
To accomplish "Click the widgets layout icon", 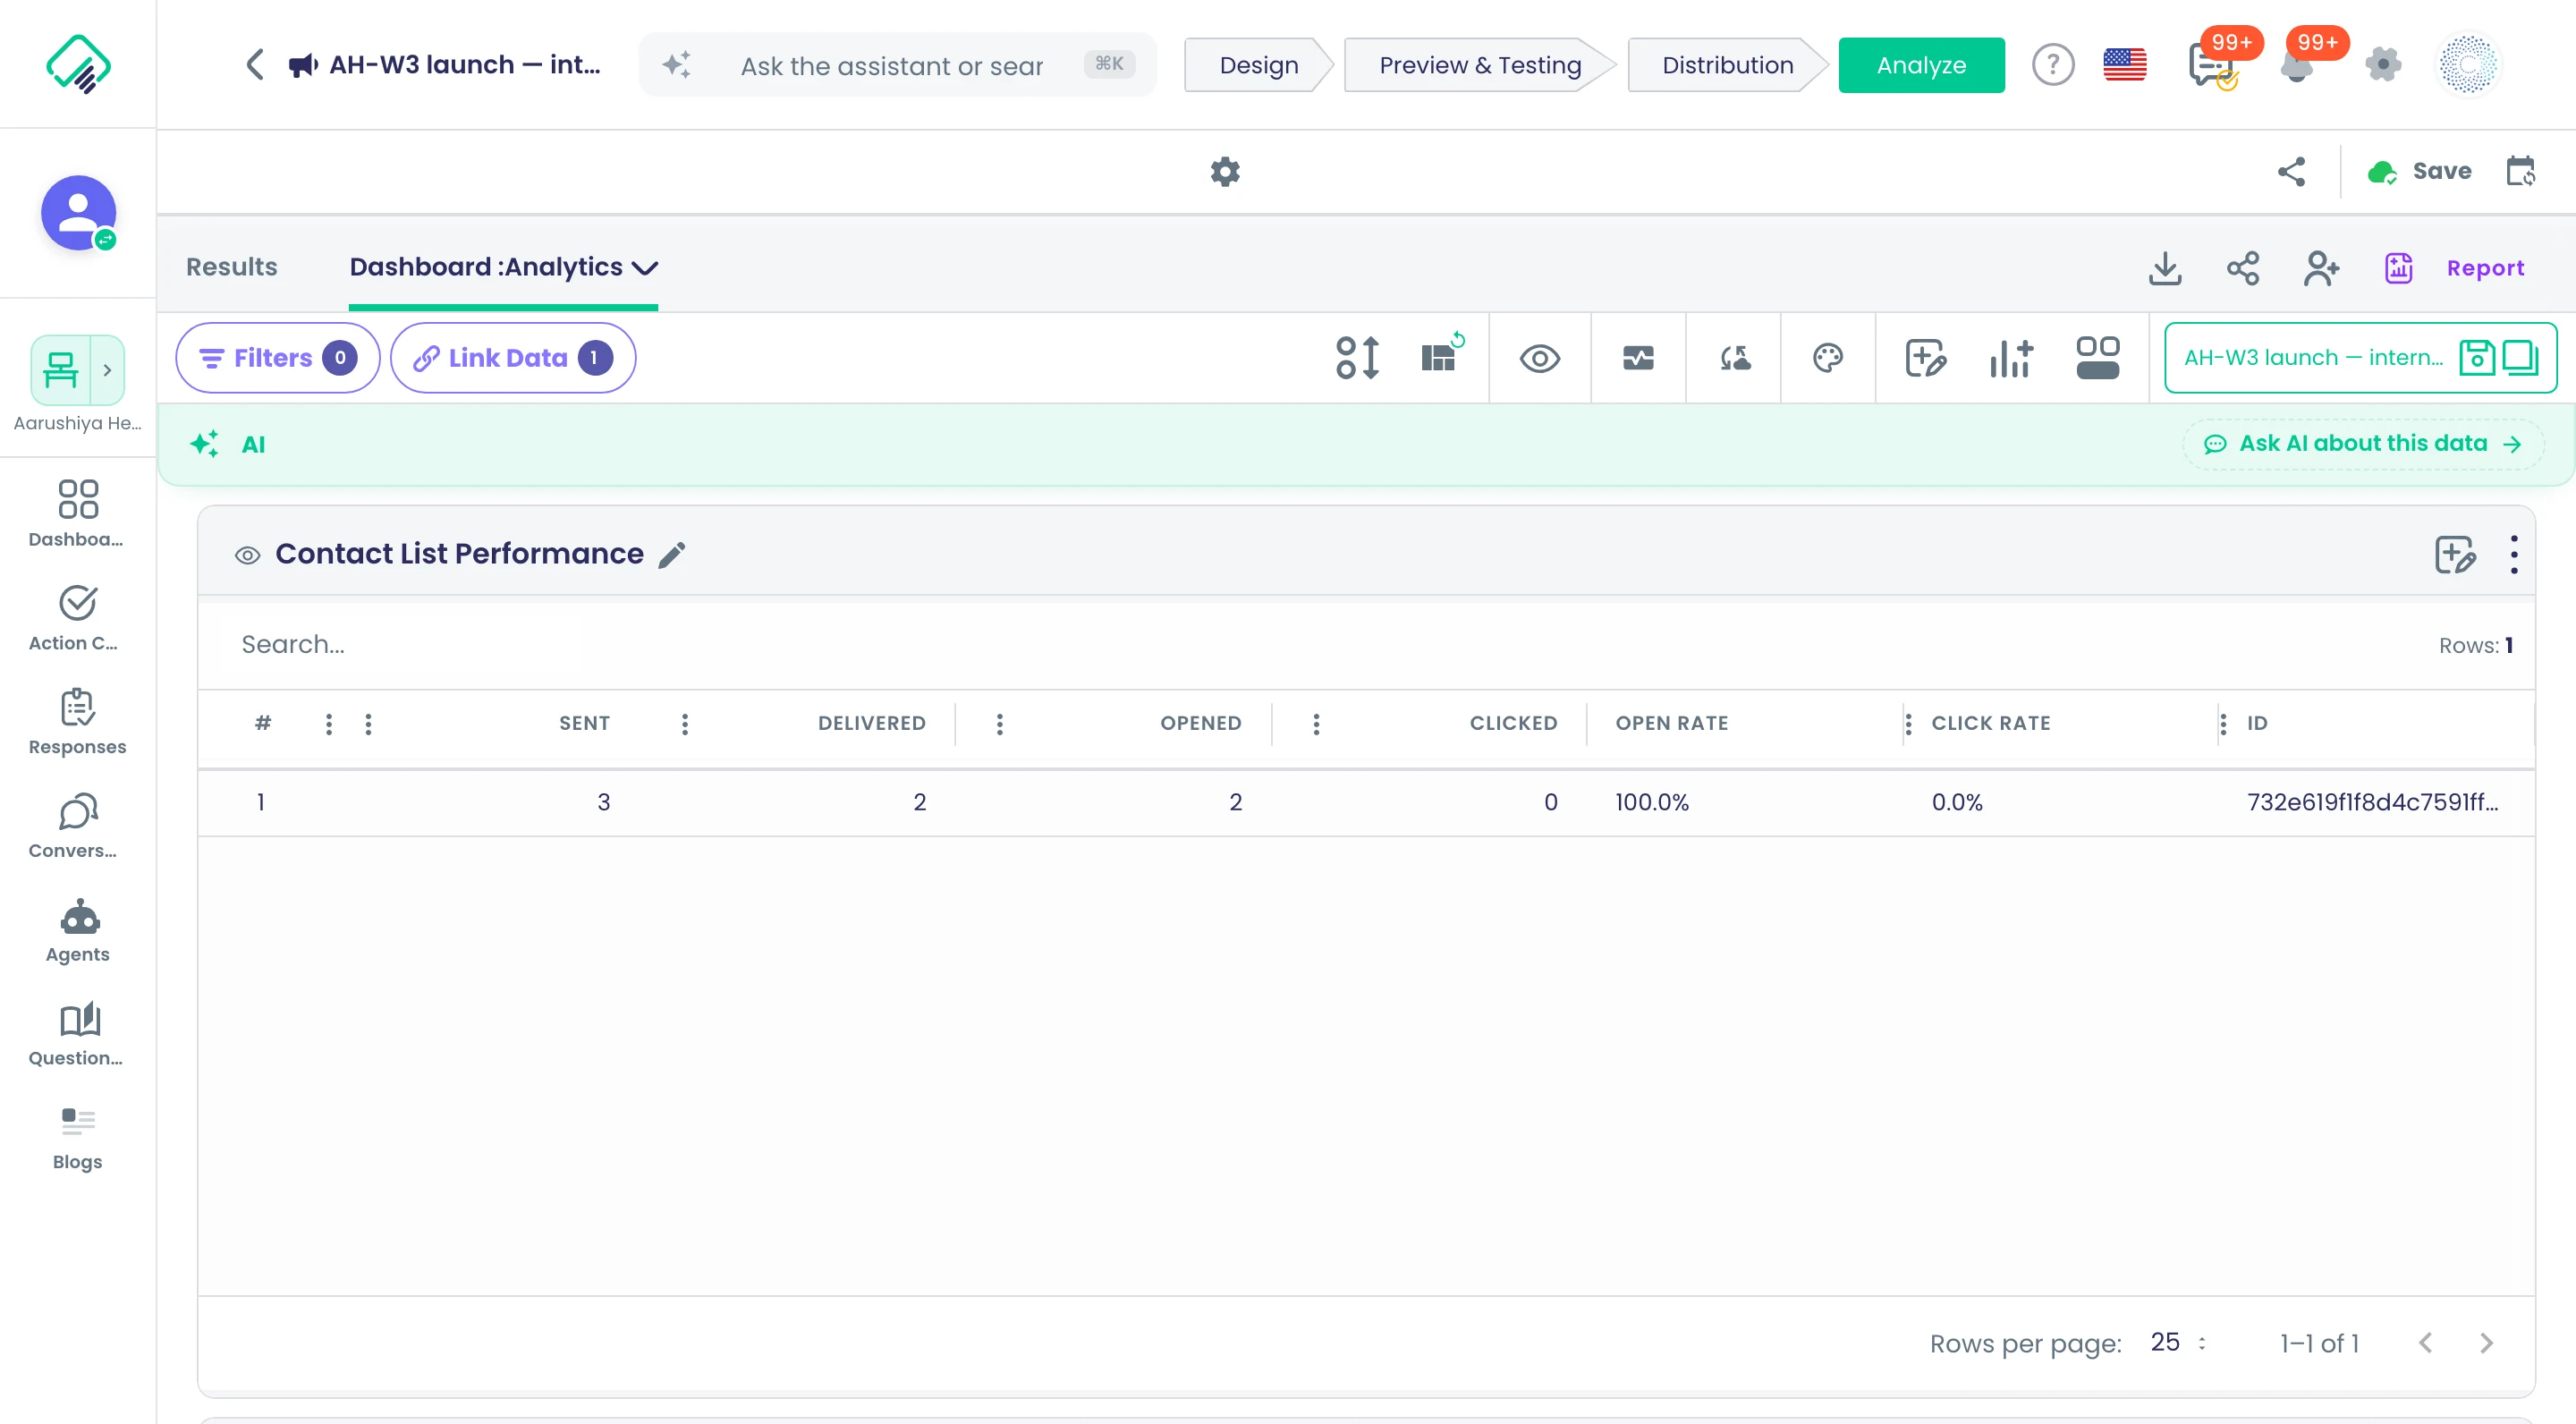I will pos(2098,358).
